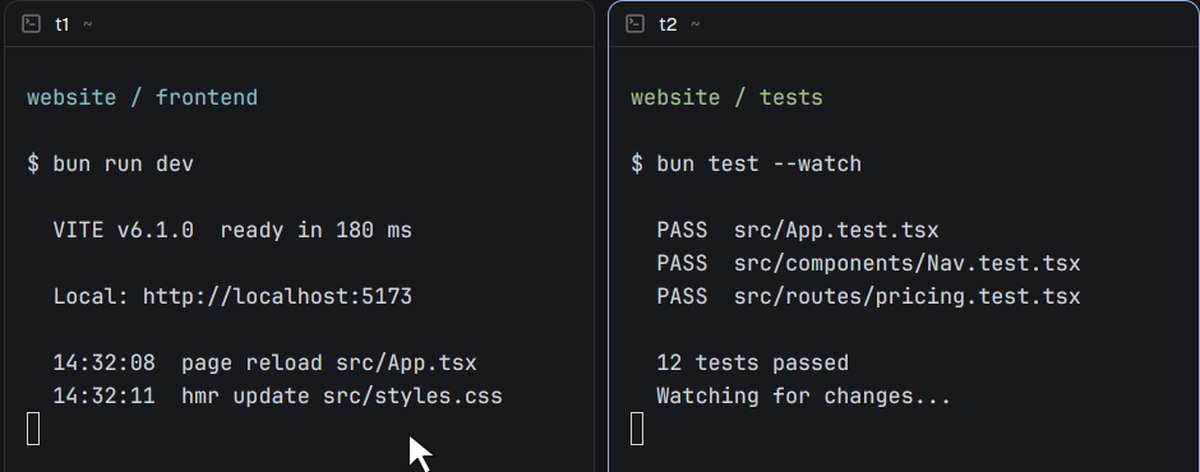Image resolution: width=1200 pixels, height=472 pixels.
Task: Click the '12 tests passed' line
Action: pos(753,363)
